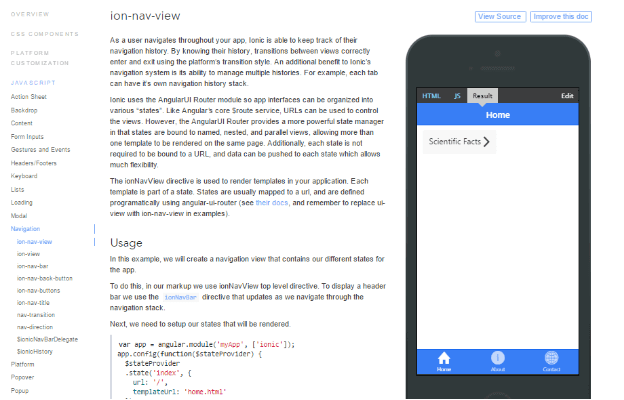The width and height of the screenshot is (624, 400).
Task: Select ion-view in the sidebar
Action: click(28, 254)
